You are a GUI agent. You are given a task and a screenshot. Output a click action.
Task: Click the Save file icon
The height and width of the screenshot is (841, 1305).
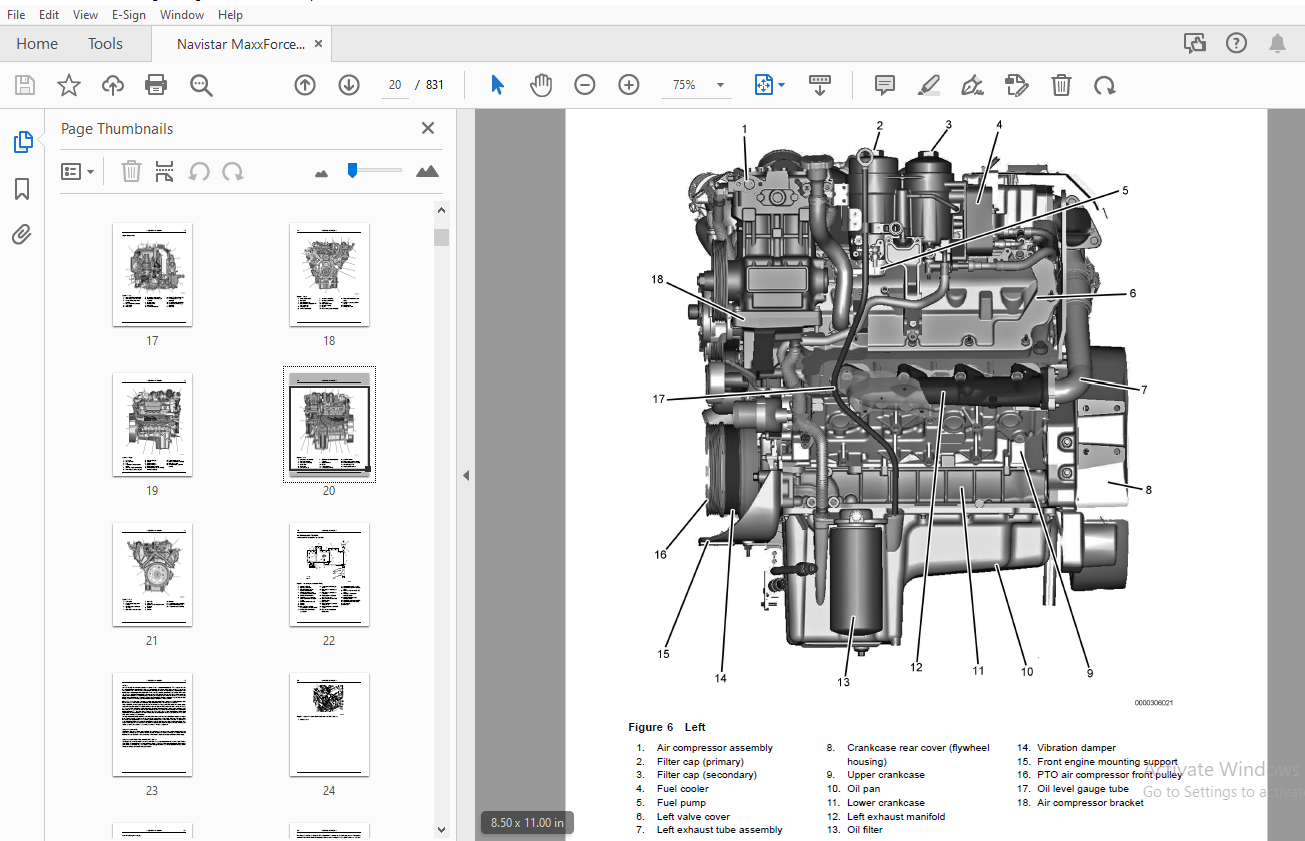click(x=25, y=85)
